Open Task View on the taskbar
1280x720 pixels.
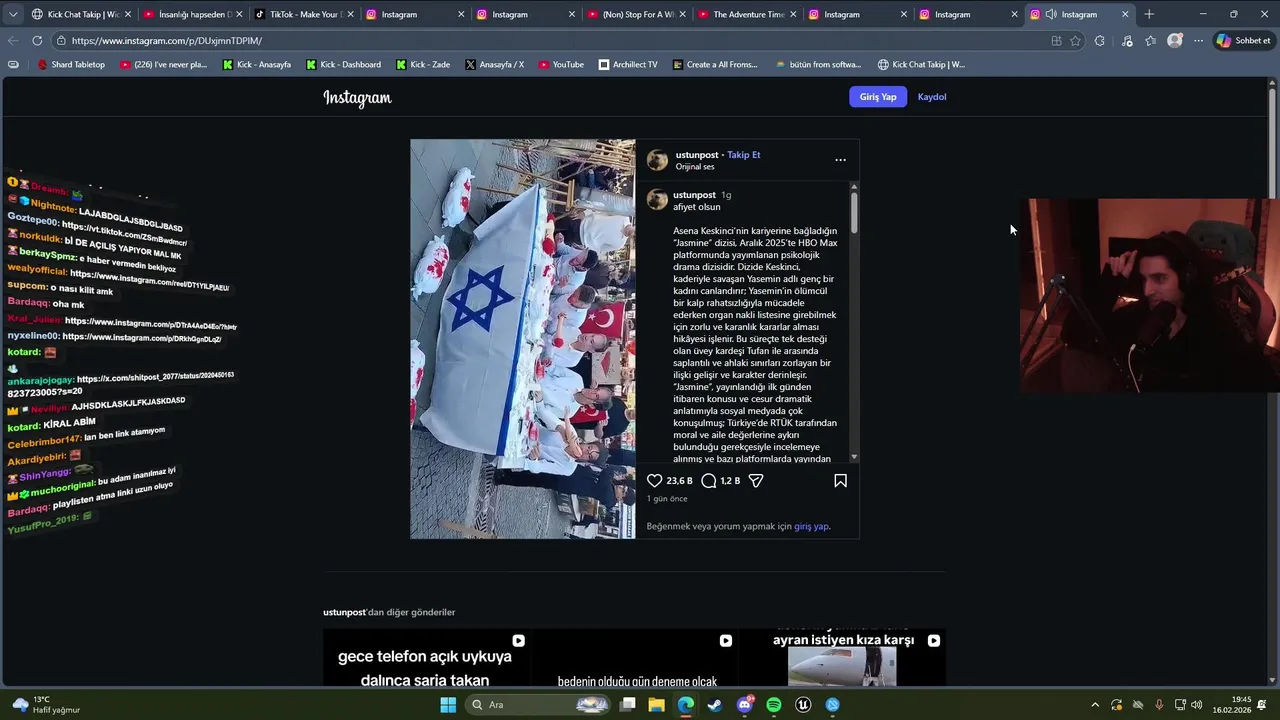tap(628, 705)
